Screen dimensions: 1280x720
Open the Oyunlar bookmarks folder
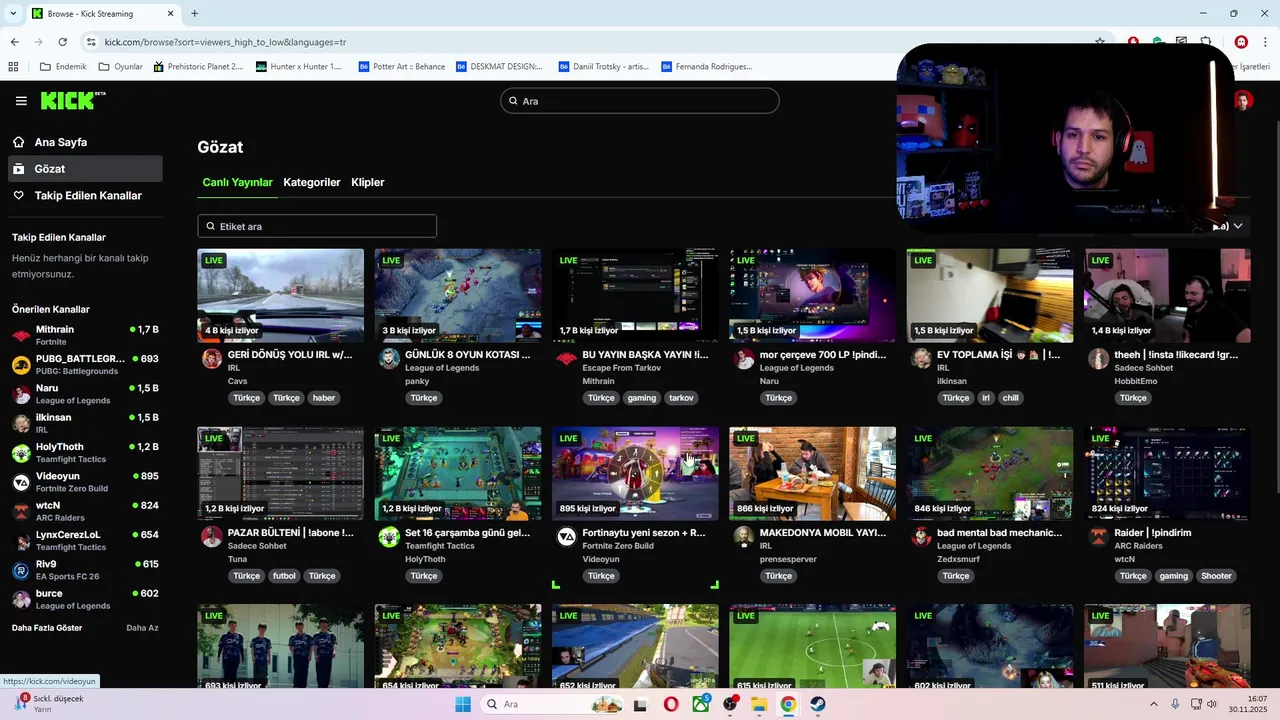point(121,67)
